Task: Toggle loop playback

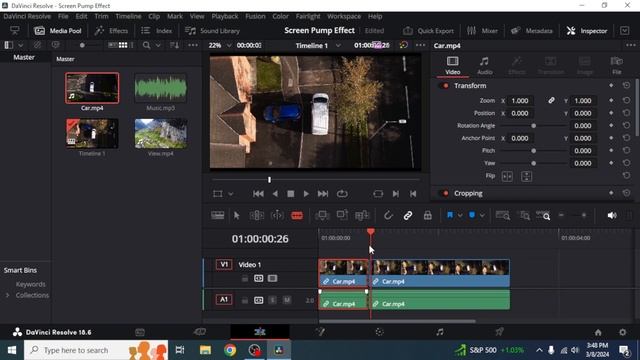Action: point(342,194)
